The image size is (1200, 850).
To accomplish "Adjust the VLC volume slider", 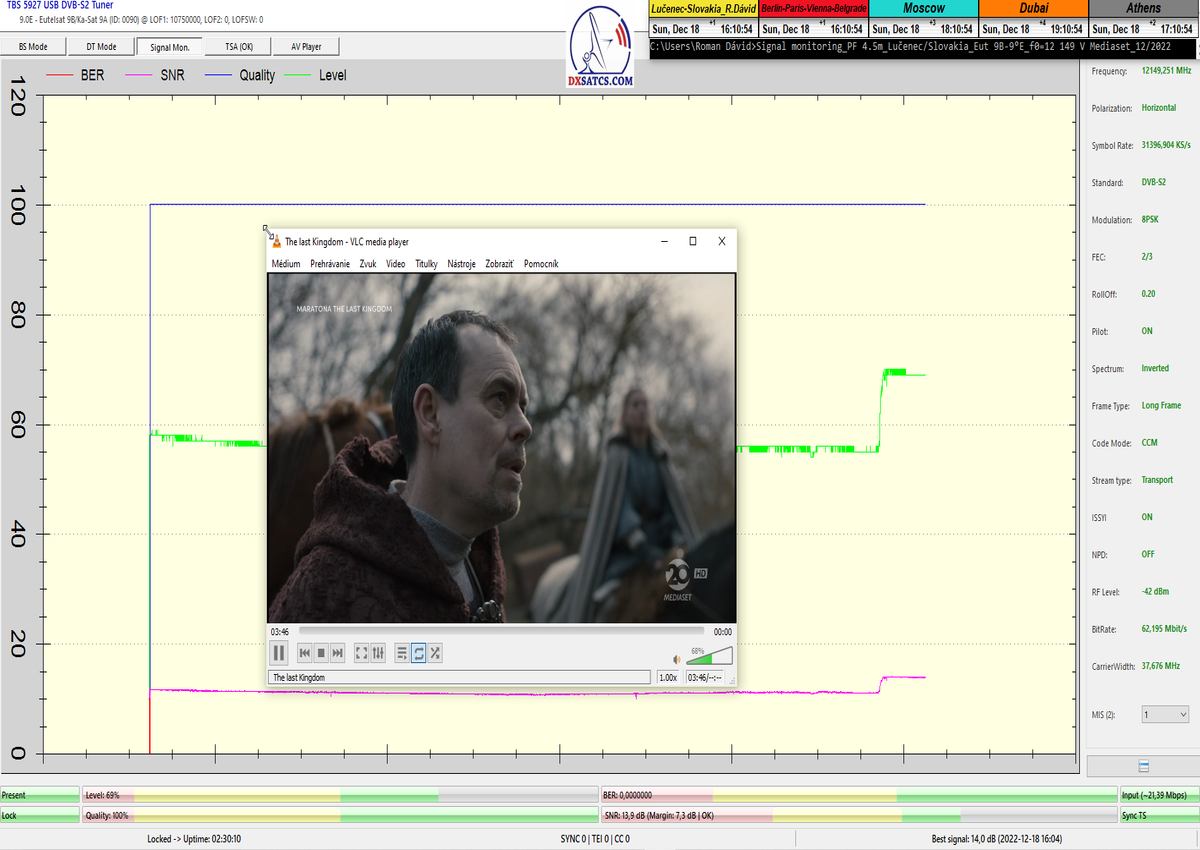I will coord(710,657).
